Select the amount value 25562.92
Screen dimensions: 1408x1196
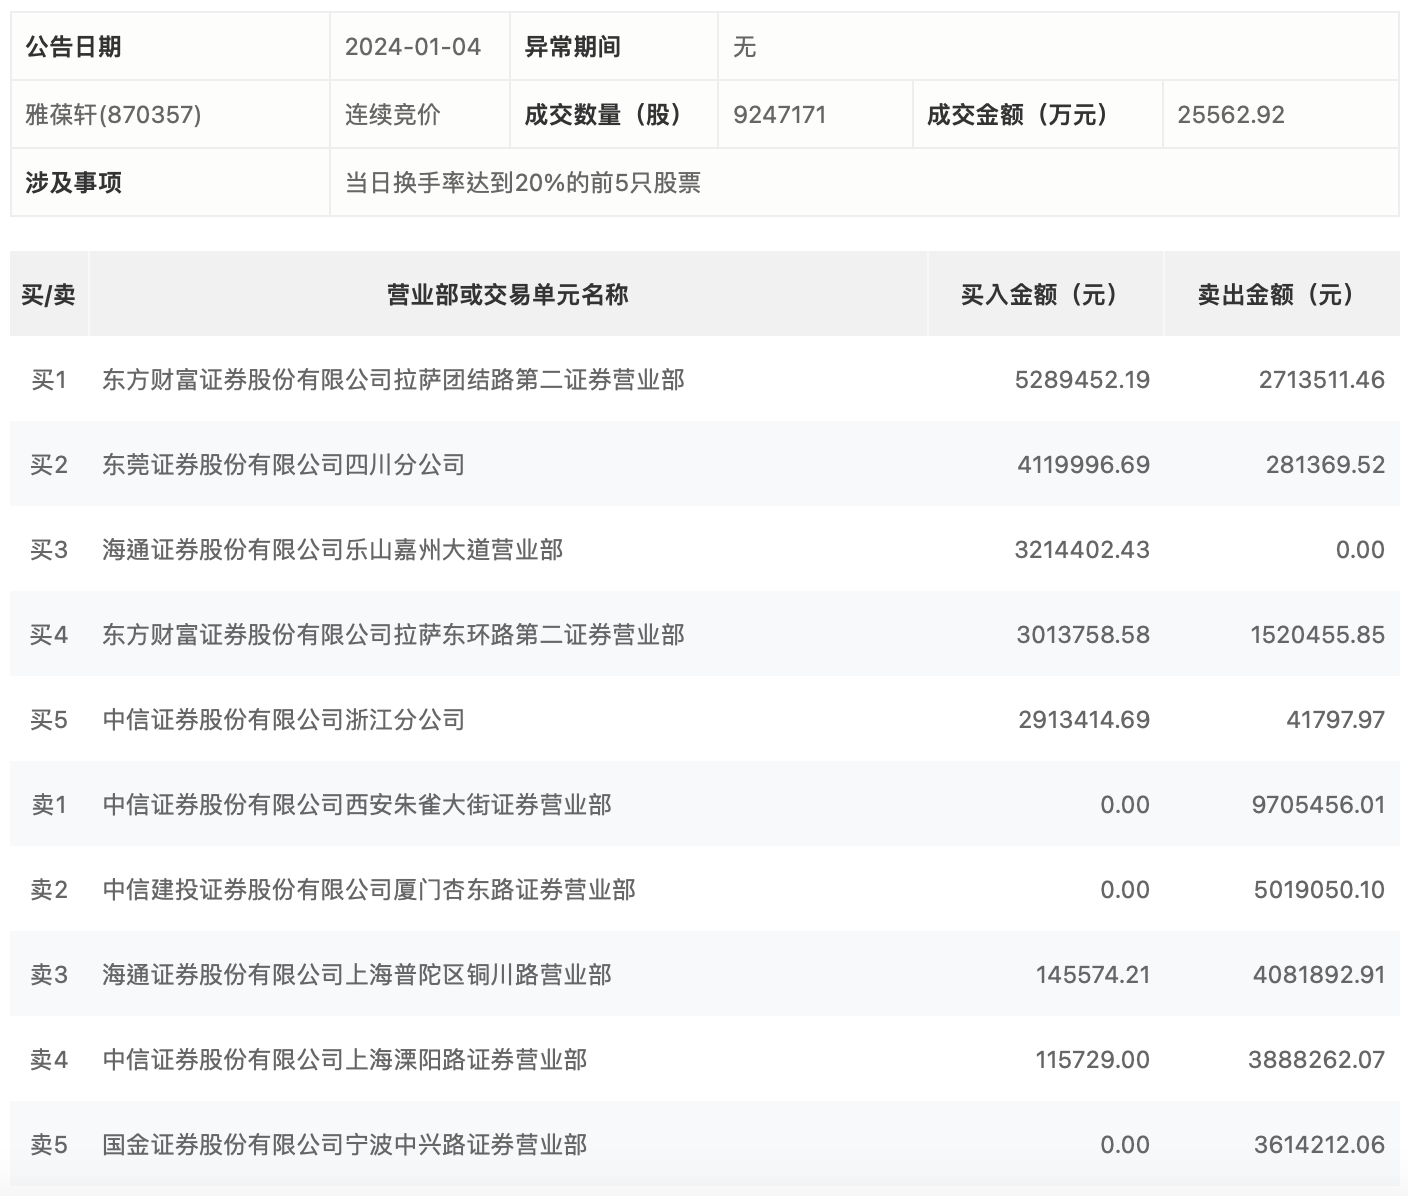pyautogui.click(x=1231, y=115)
